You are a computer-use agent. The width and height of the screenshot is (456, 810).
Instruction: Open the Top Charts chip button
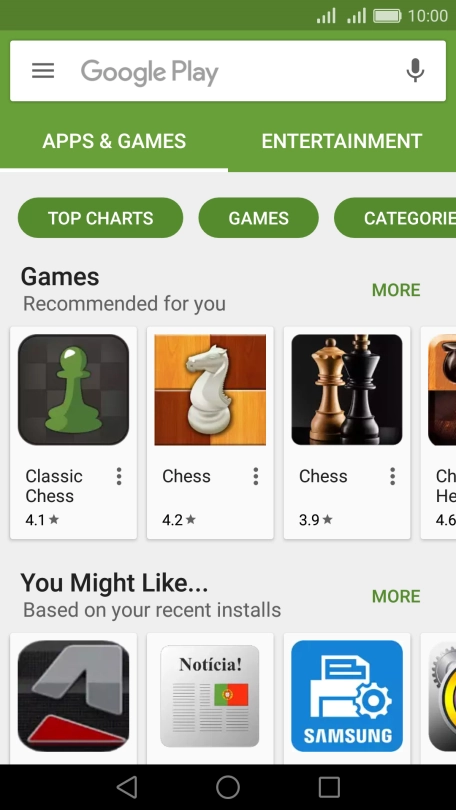click(x=101, y=218)
